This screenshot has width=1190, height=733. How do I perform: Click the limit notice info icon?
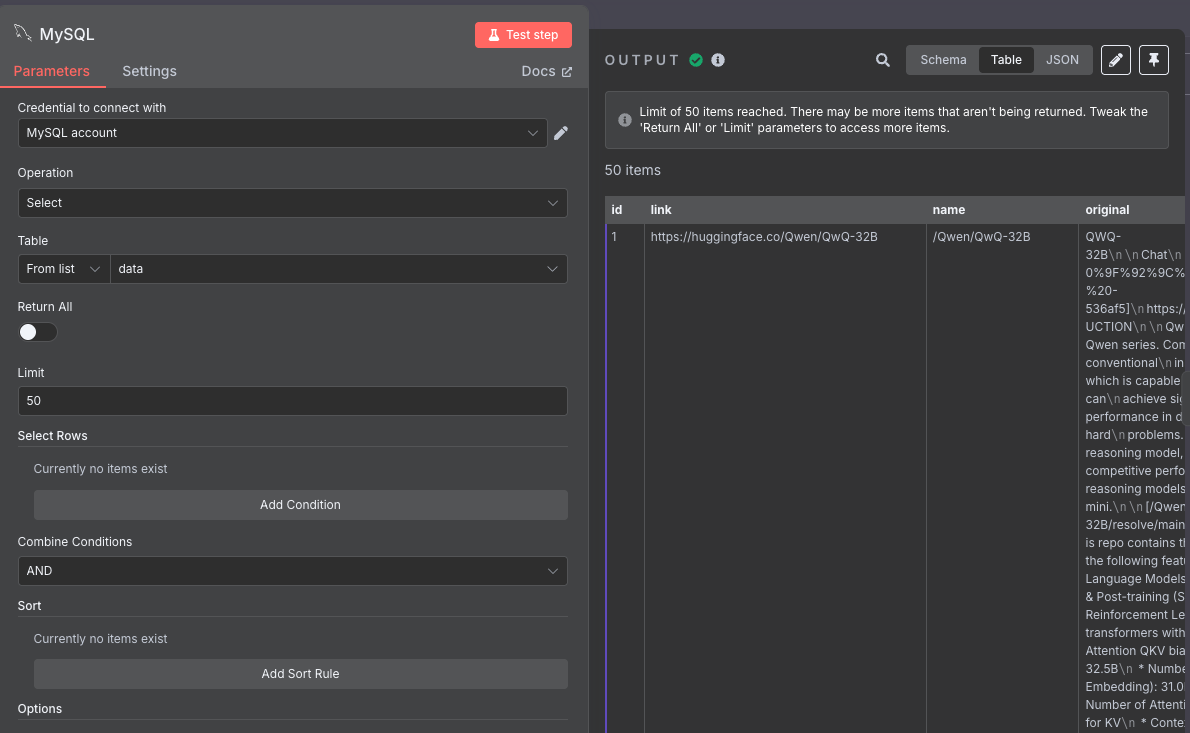pos(625,120)
